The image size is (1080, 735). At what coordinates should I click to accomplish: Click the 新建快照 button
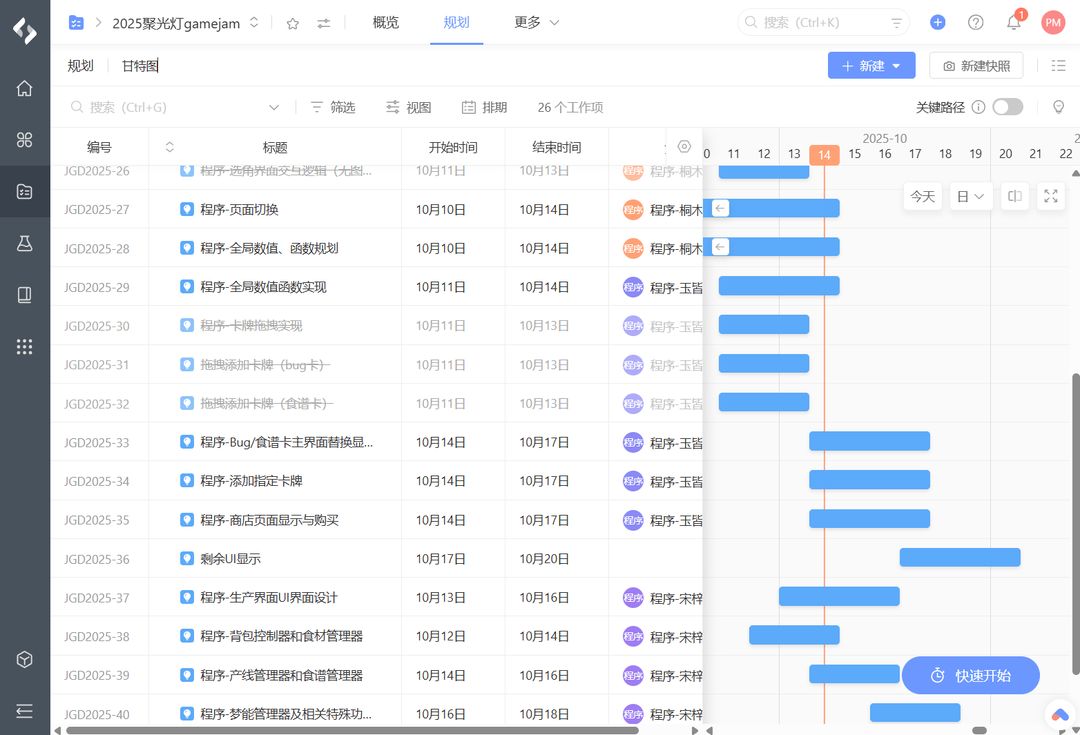976,66
